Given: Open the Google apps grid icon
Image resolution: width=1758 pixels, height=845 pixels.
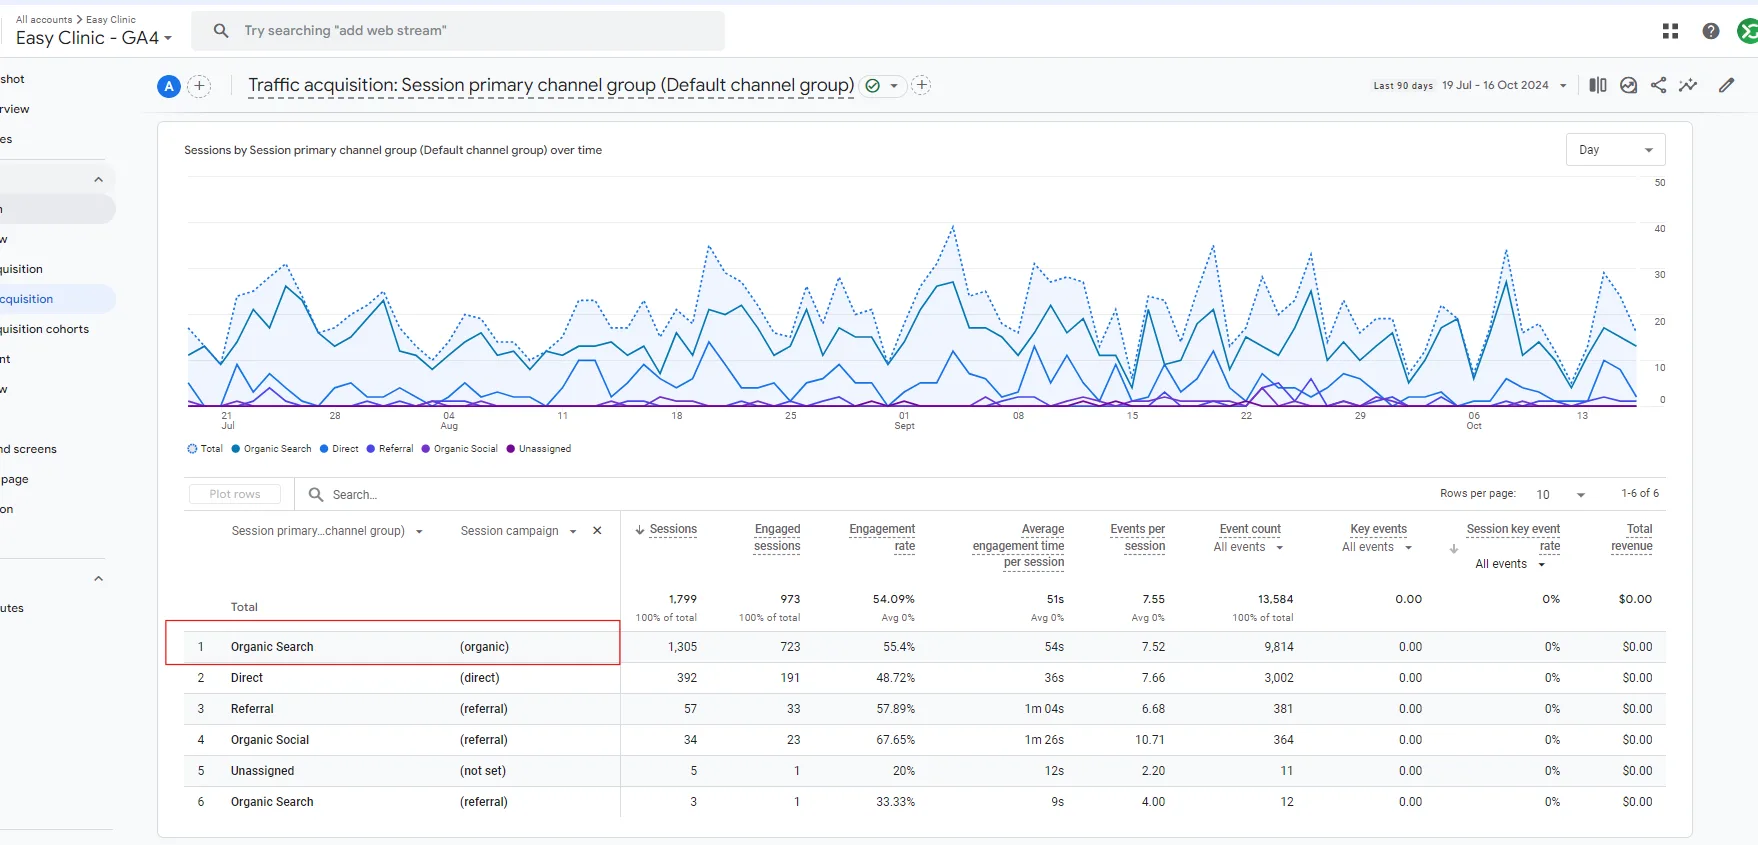Looking at the screenshot, I should [x=1670, y=31].
